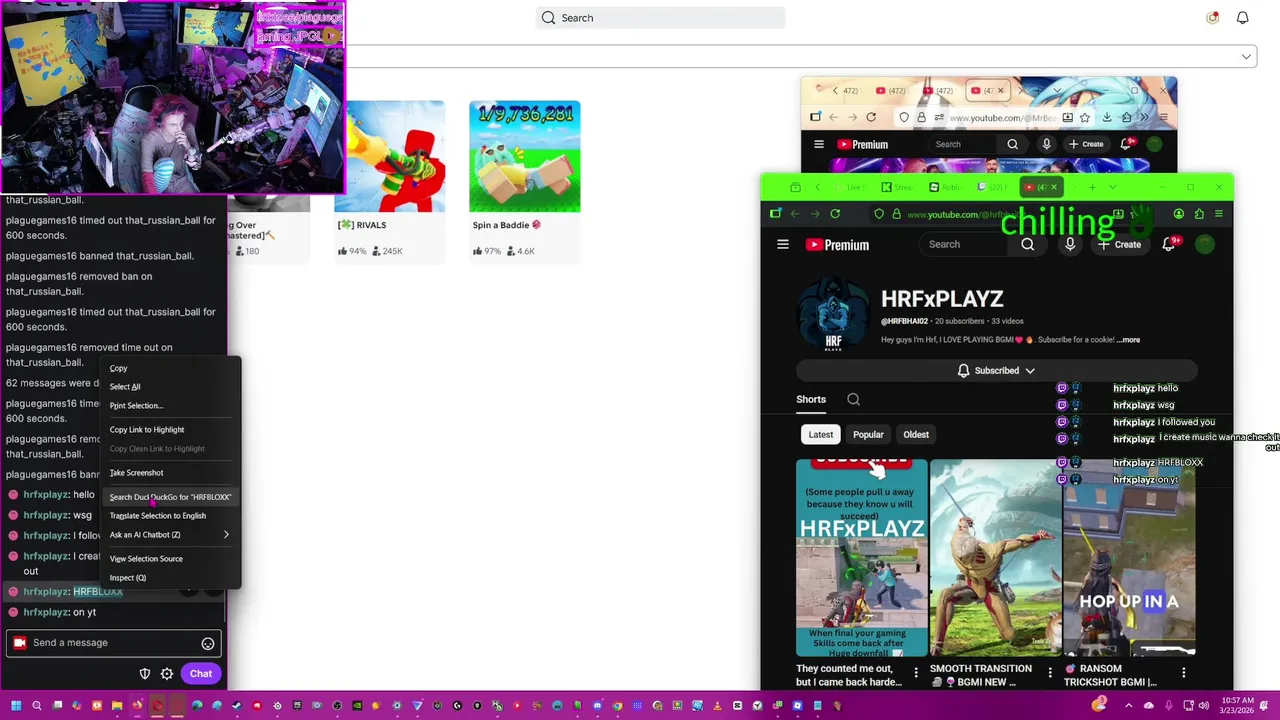
Task: Open options for 'They counted me out' short
Action: pyautogui.click(x=916, y=674)
